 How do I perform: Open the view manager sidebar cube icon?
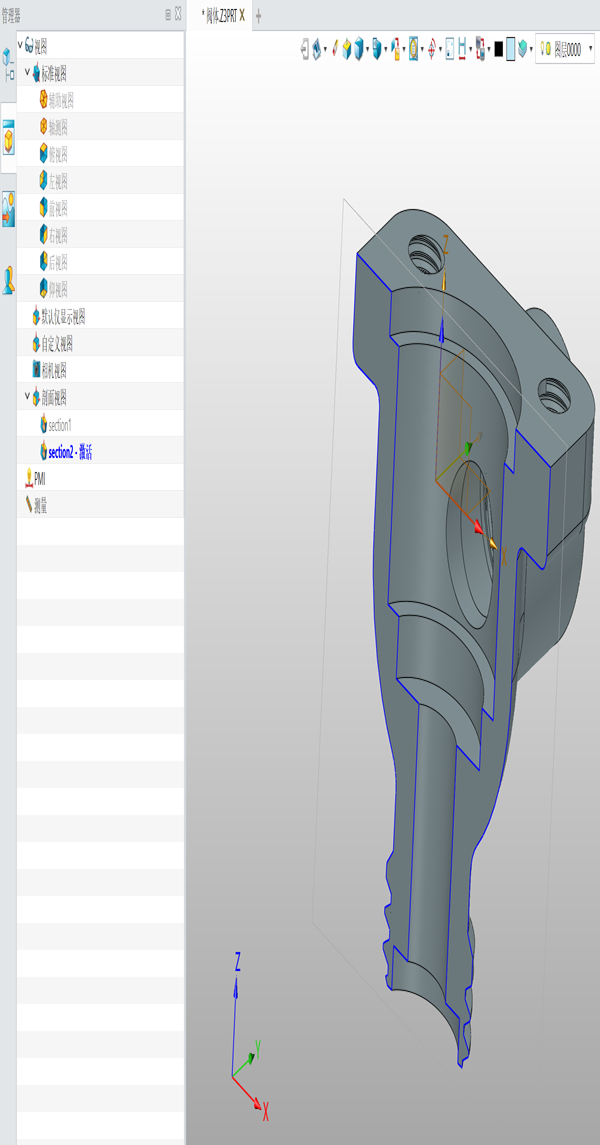click(x=8, y=137)
